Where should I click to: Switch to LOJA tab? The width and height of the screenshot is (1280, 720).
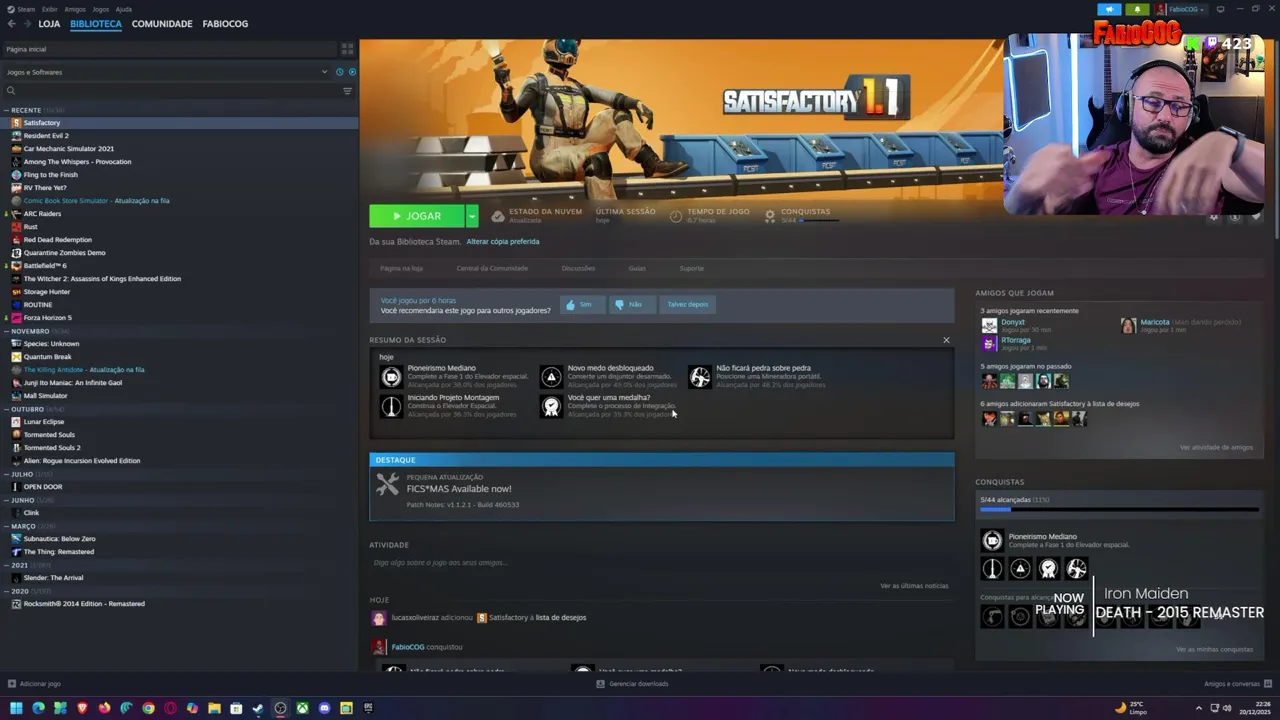[x=49, y=23]
